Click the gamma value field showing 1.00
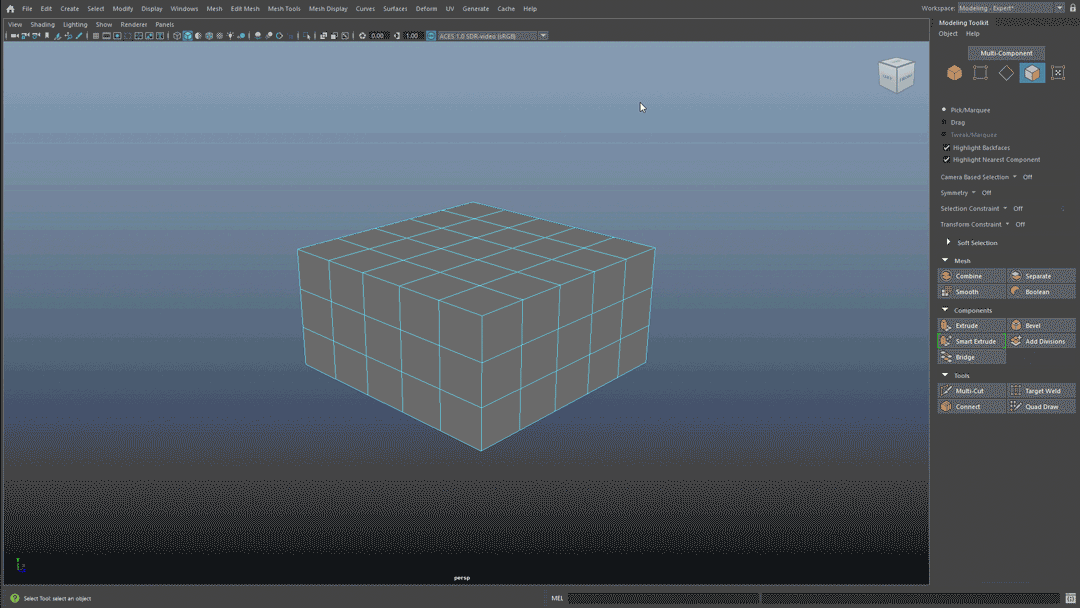 (x=411, y=36)
